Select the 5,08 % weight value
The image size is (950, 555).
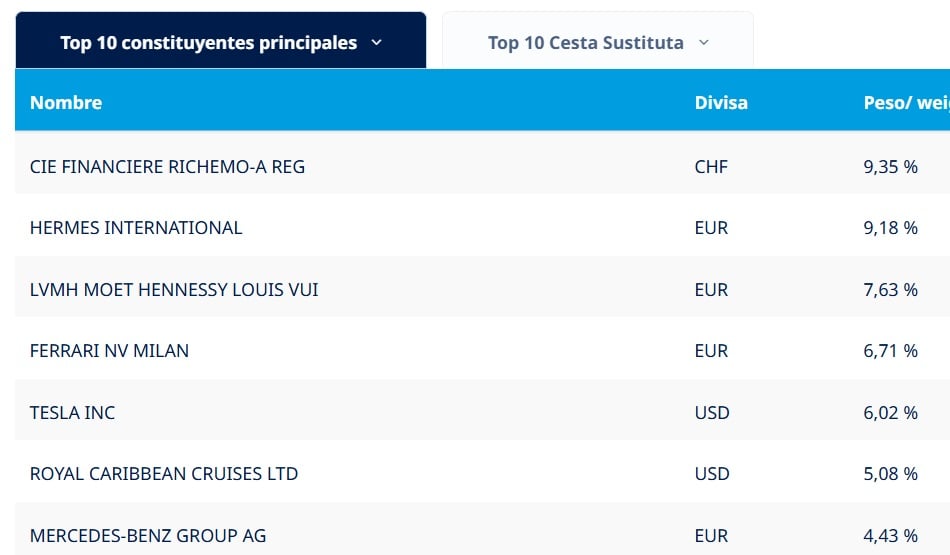[890, 473]
